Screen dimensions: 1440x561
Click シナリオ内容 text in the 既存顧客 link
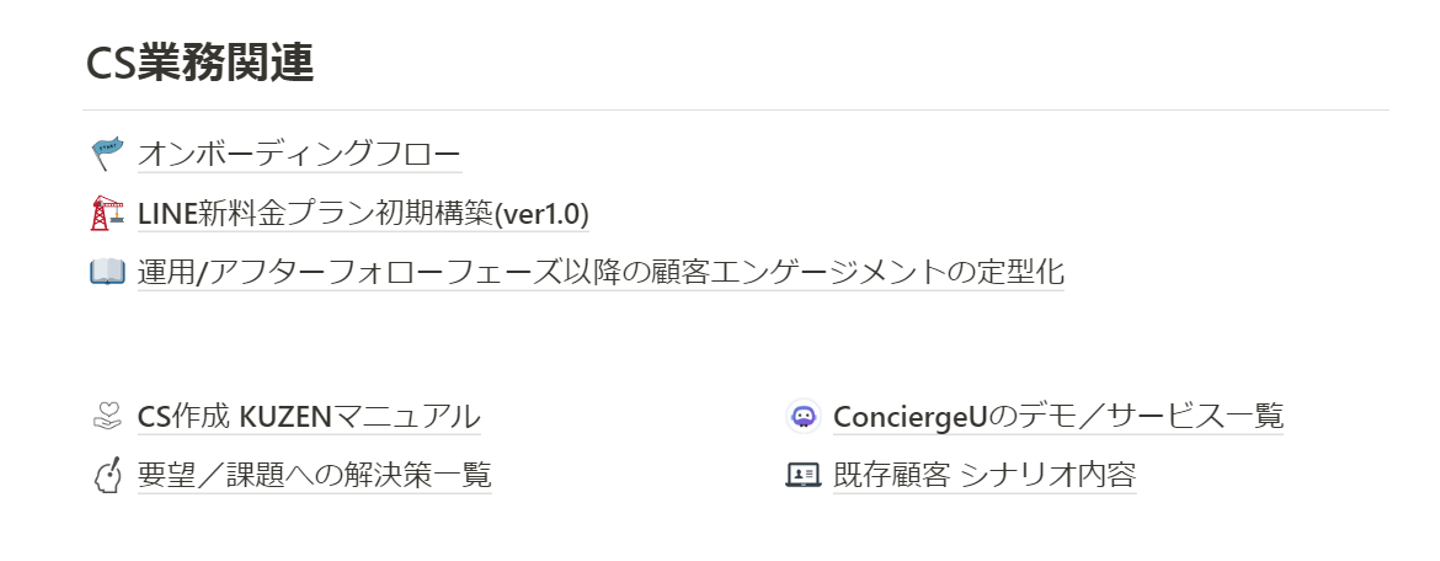(x=1048, y=475)
